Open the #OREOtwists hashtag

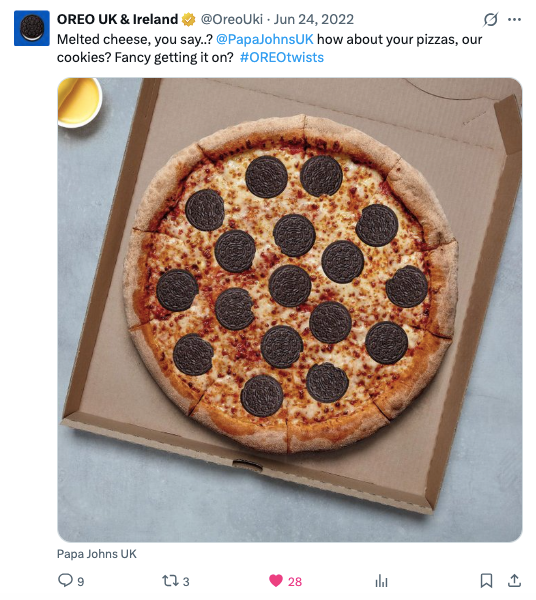pyautogui.click(x=282, y=57)
